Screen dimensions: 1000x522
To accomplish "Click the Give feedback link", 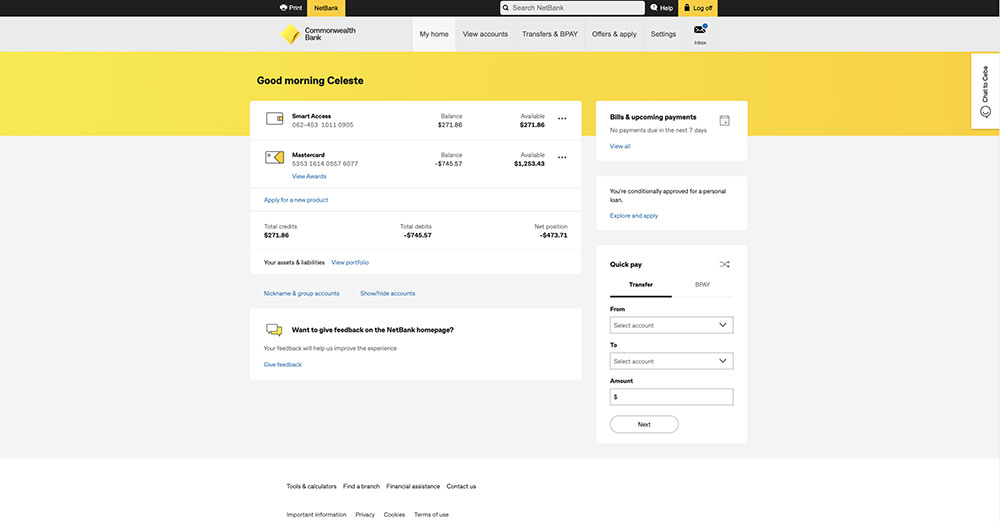I will pos(283,364).
